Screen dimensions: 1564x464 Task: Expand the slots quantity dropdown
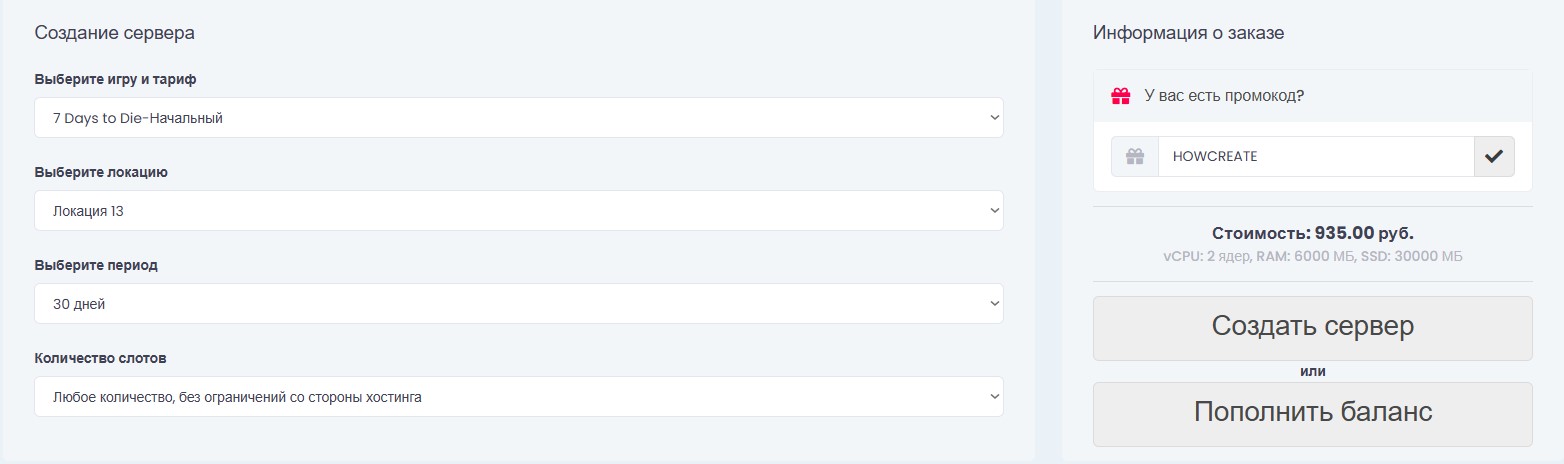pyautogui.click(x=518, y=397)
